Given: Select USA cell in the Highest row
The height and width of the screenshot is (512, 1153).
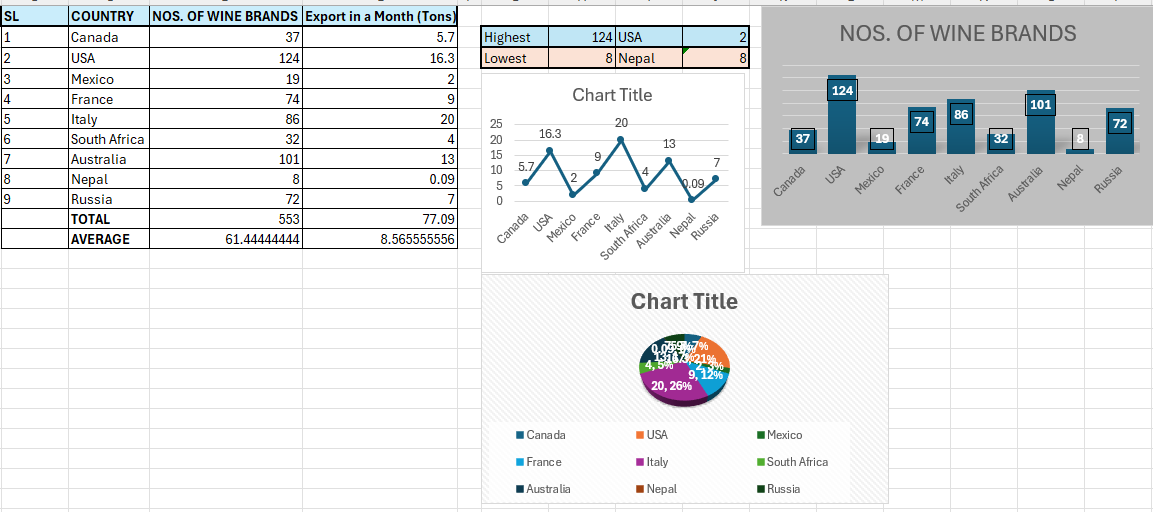Looking at the screenshot, I should tap(649, 38).
